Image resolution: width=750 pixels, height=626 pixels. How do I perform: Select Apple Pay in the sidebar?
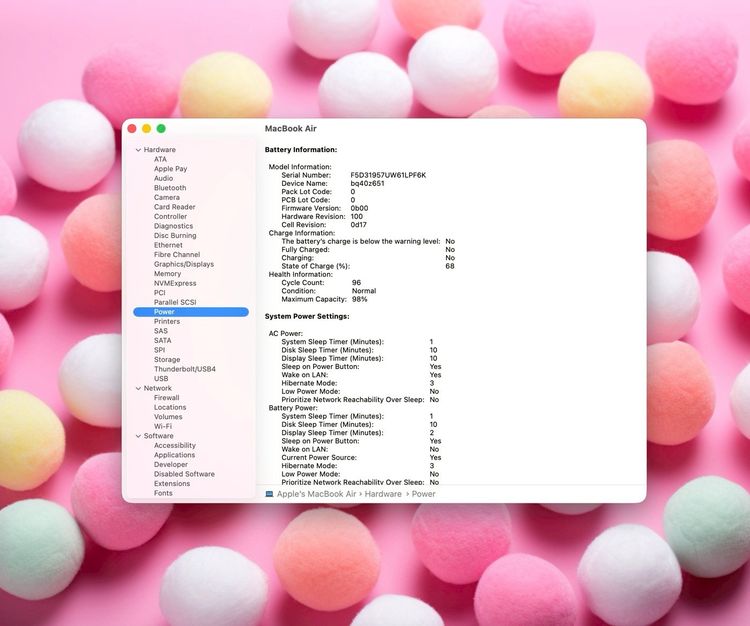[x=170, y=169]
